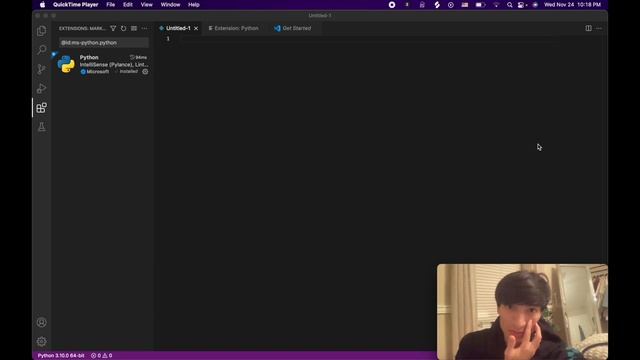This screenshot has width=640, height=360.
Task: Open the Help menu
Action: (x=194, y=5)
